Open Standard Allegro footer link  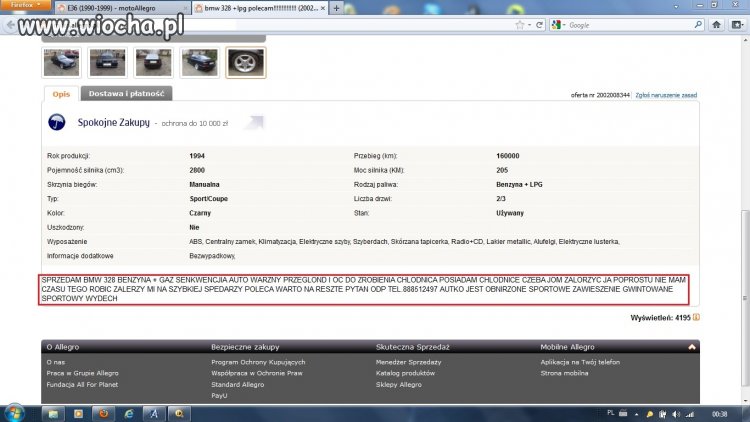click(238, 384)
